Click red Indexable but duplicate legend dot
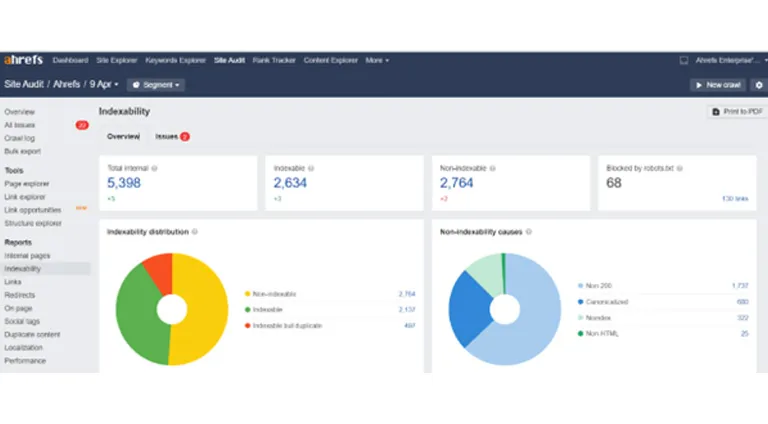 (247, 326)
